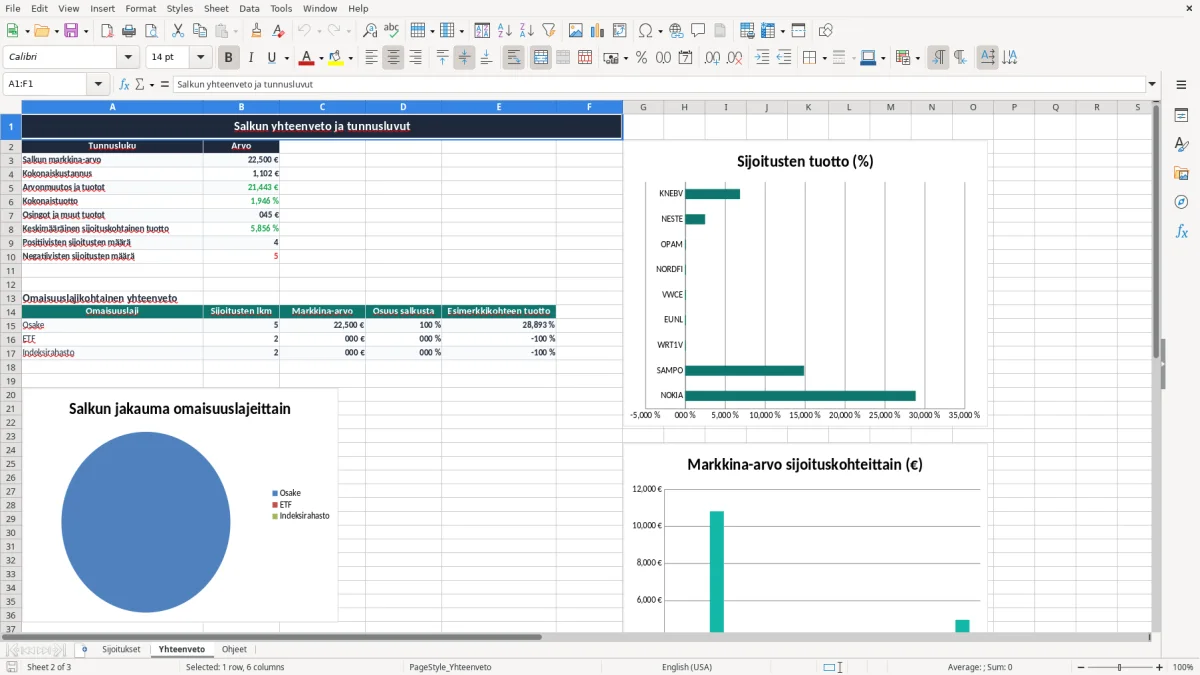Screen dimensions: 1200x675
Task: Toggle Print Preview
Action: (152, 31)
